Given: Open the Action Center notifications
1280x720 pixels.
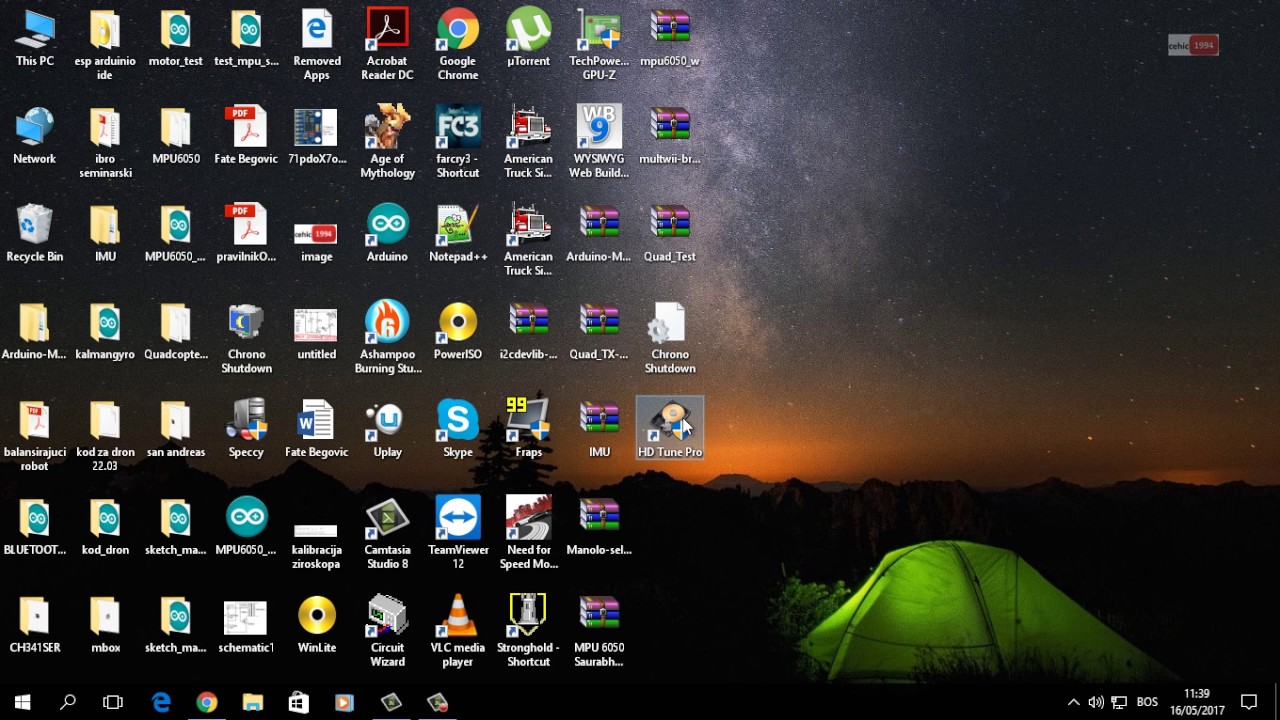Looking at the screenshot, I should point(1249,702).
